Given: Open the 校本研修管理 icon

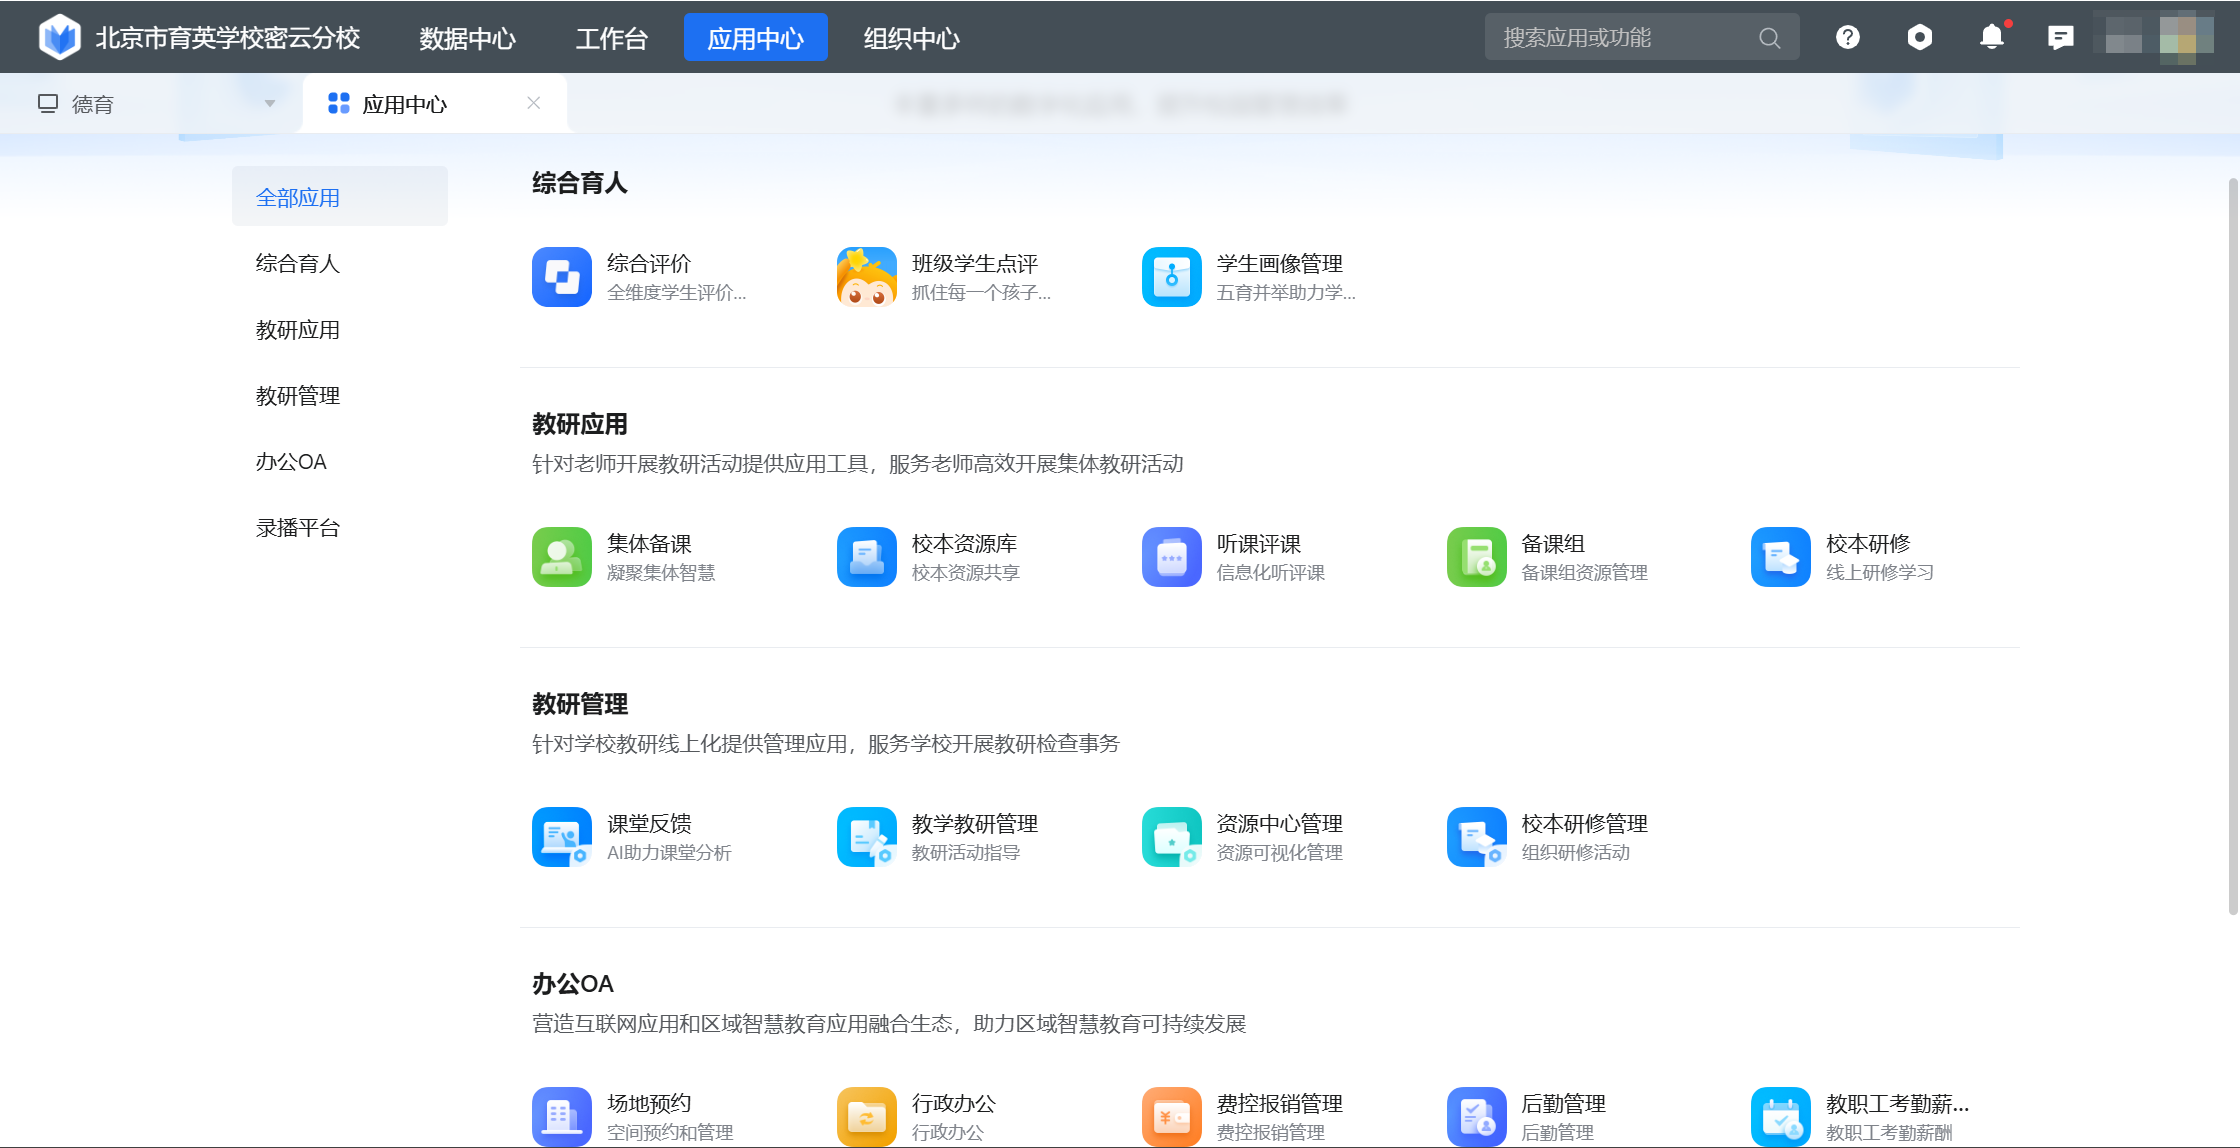Looking at the screenshot, I should 1477,837.
